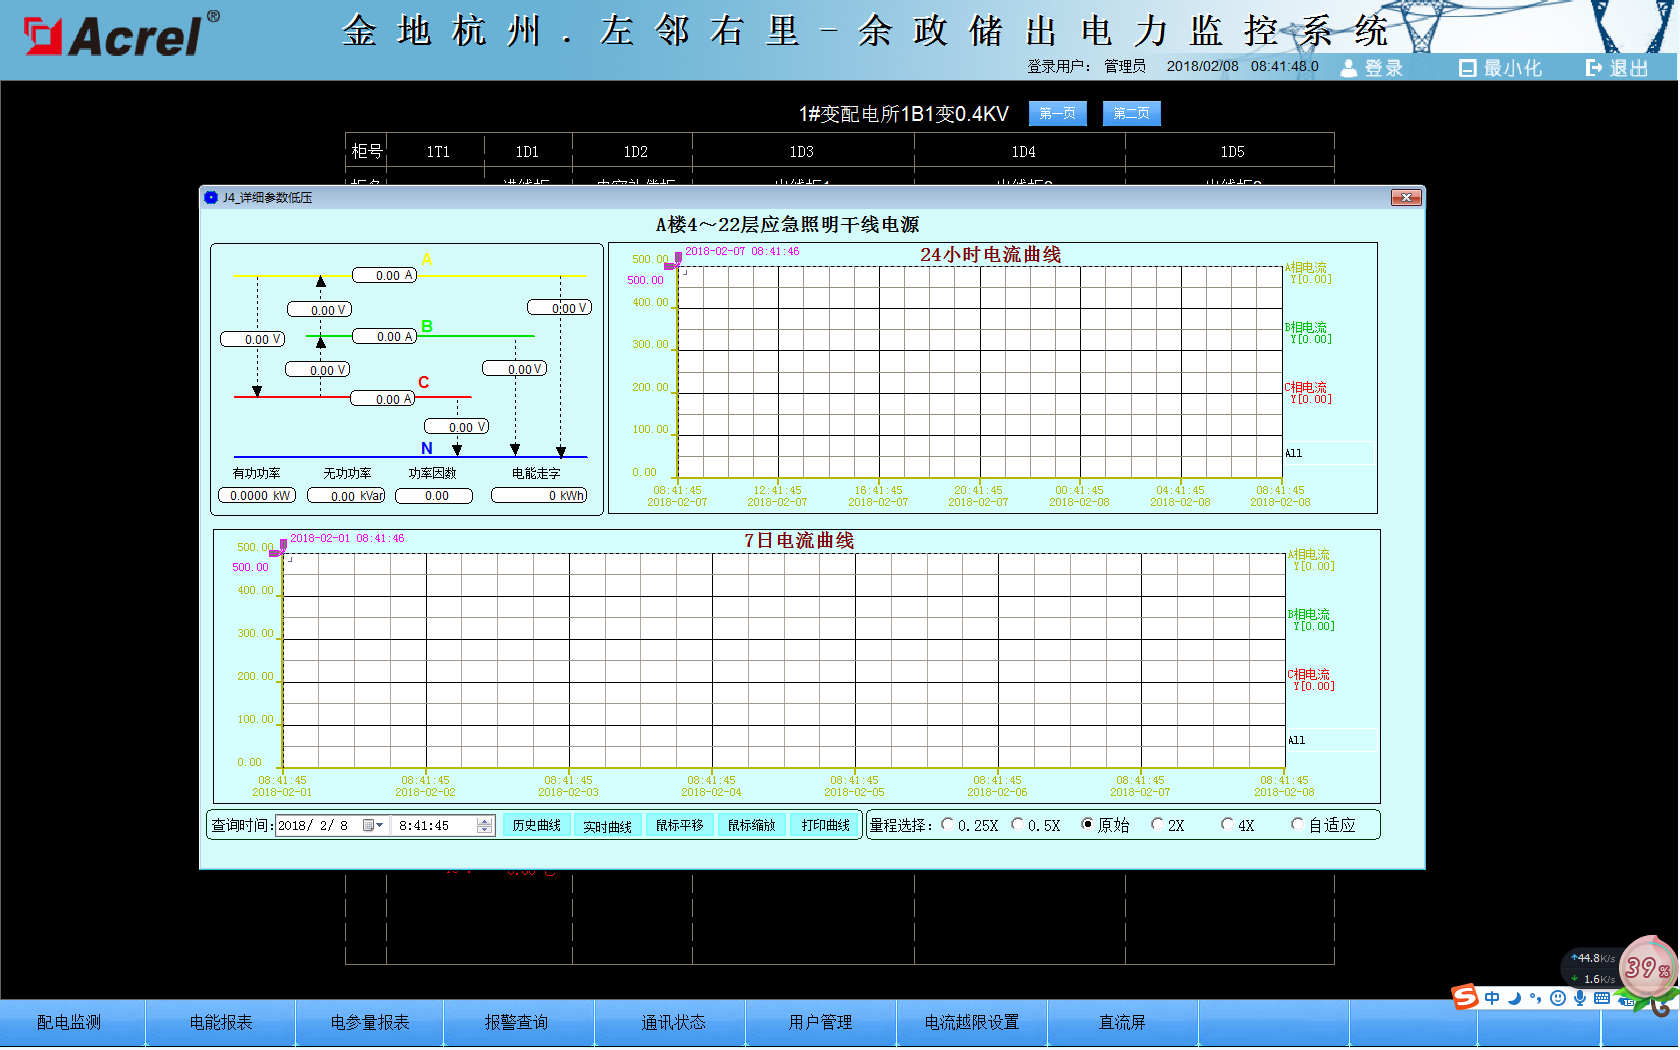Open the soft keyboard icon in the IME bar
Viewport: 1680px width, 1050px height.
pos(1601,998)
